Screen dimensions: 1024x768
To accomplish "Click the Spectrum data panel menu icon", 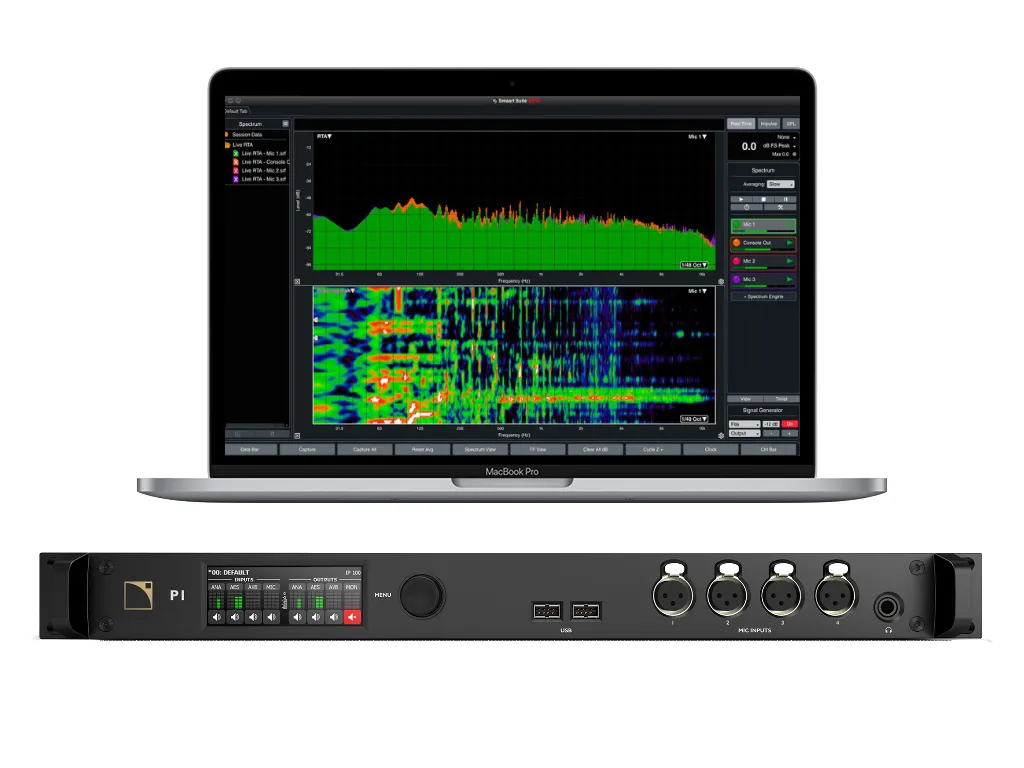I will coord(285,124).
